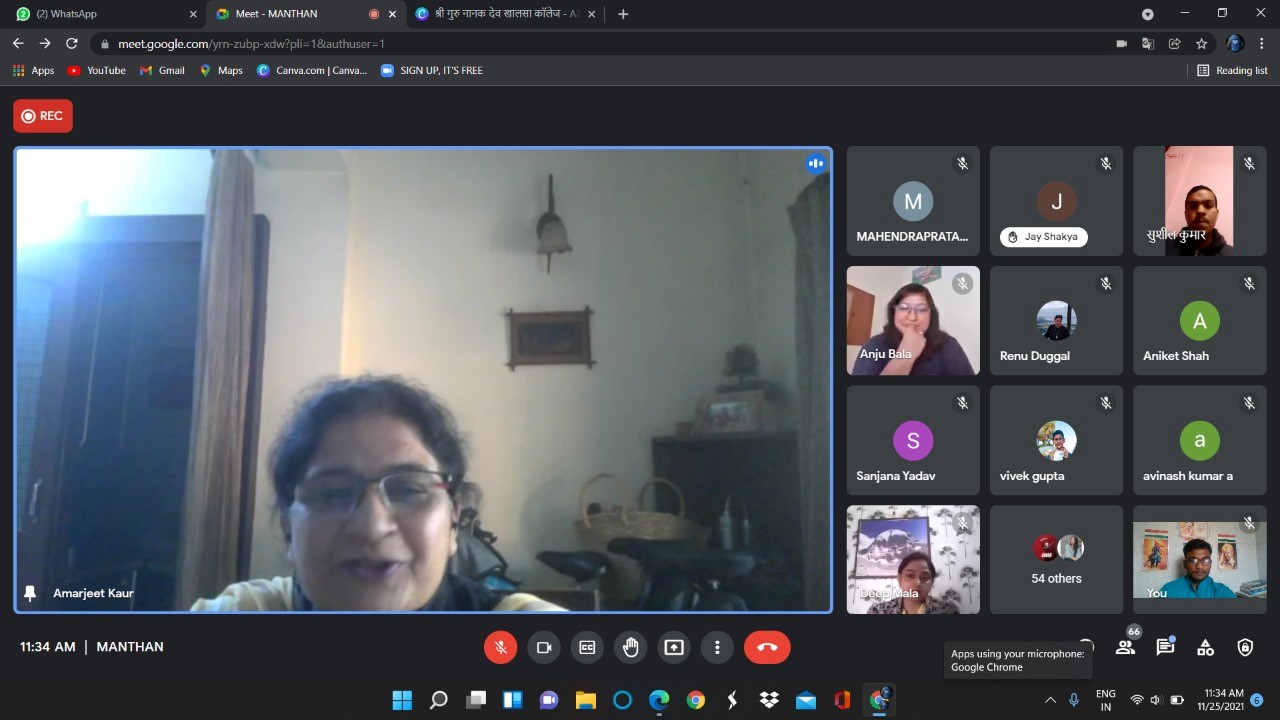Open the Reading list panel

pos(1232,71)
